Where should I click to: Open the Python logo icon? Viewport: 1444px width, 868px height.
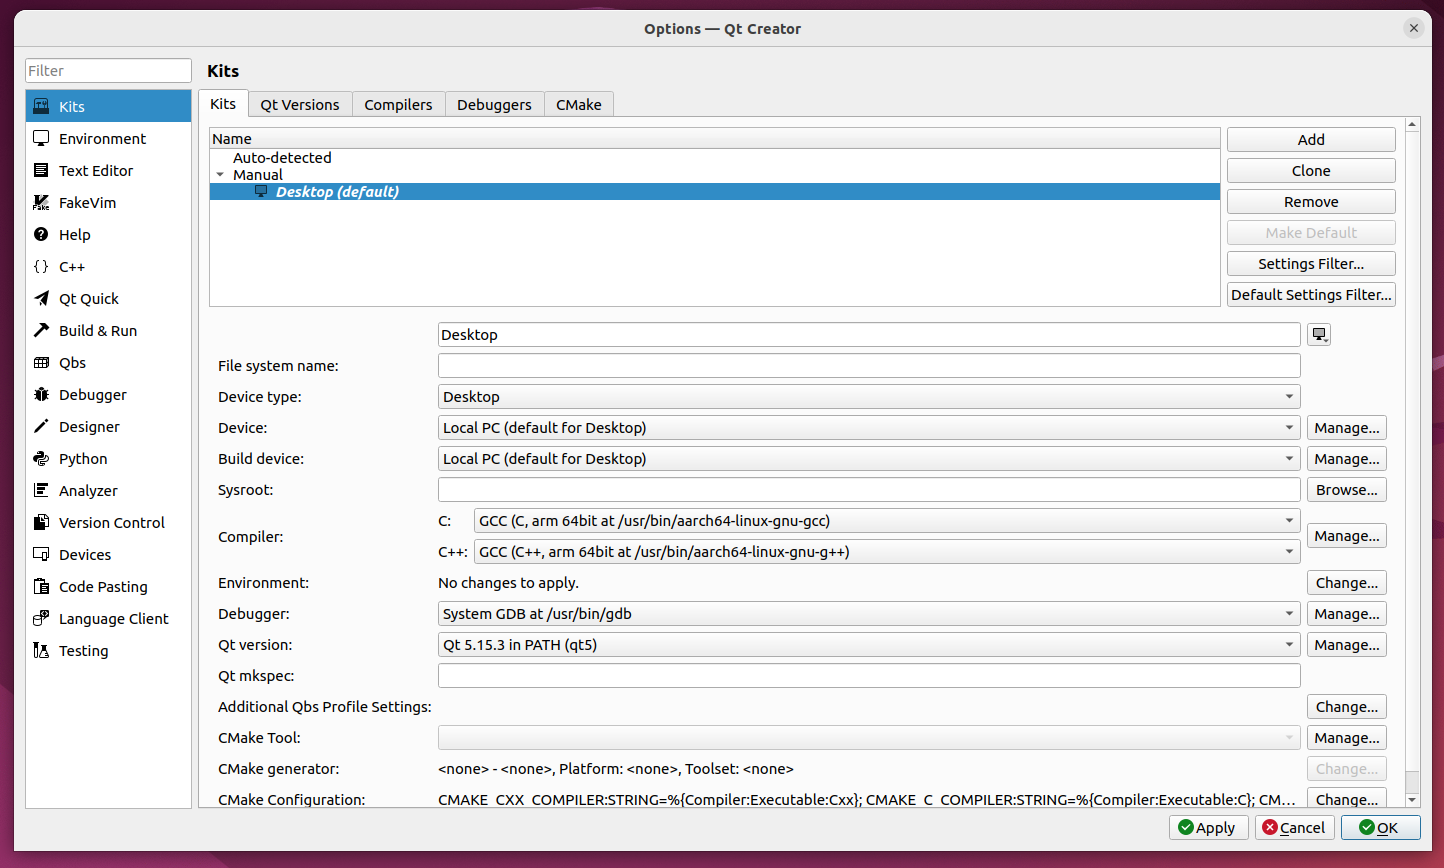[x=41, y=458]
